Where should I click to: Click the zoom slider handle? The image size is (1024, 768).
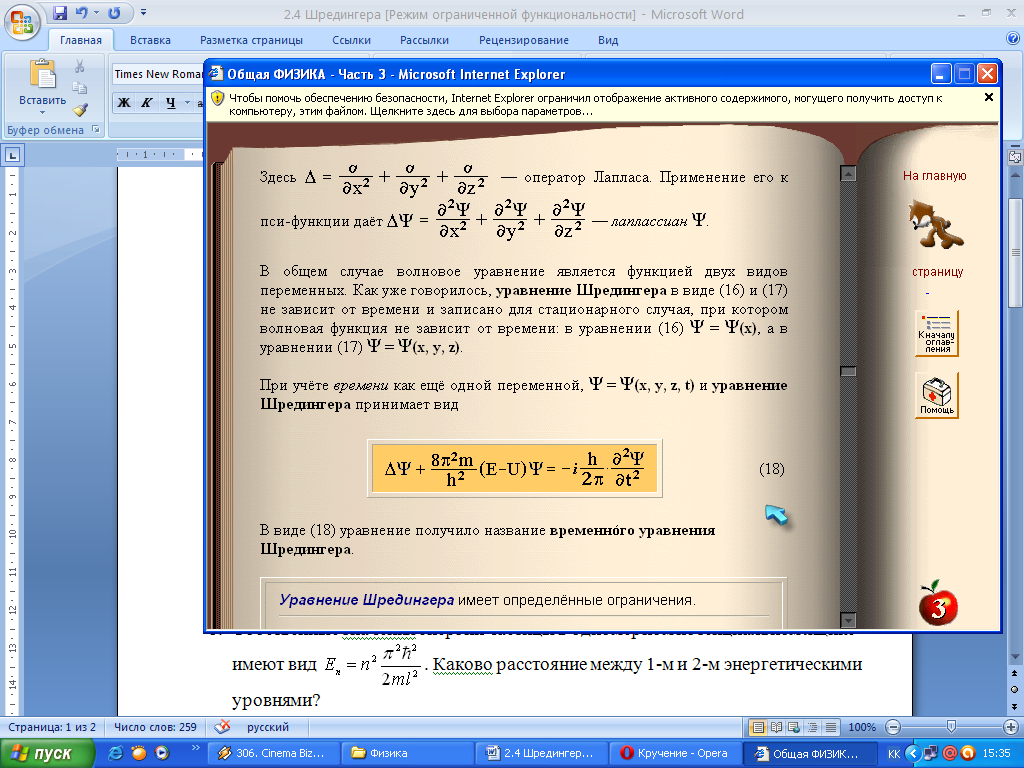pos(952,727)
